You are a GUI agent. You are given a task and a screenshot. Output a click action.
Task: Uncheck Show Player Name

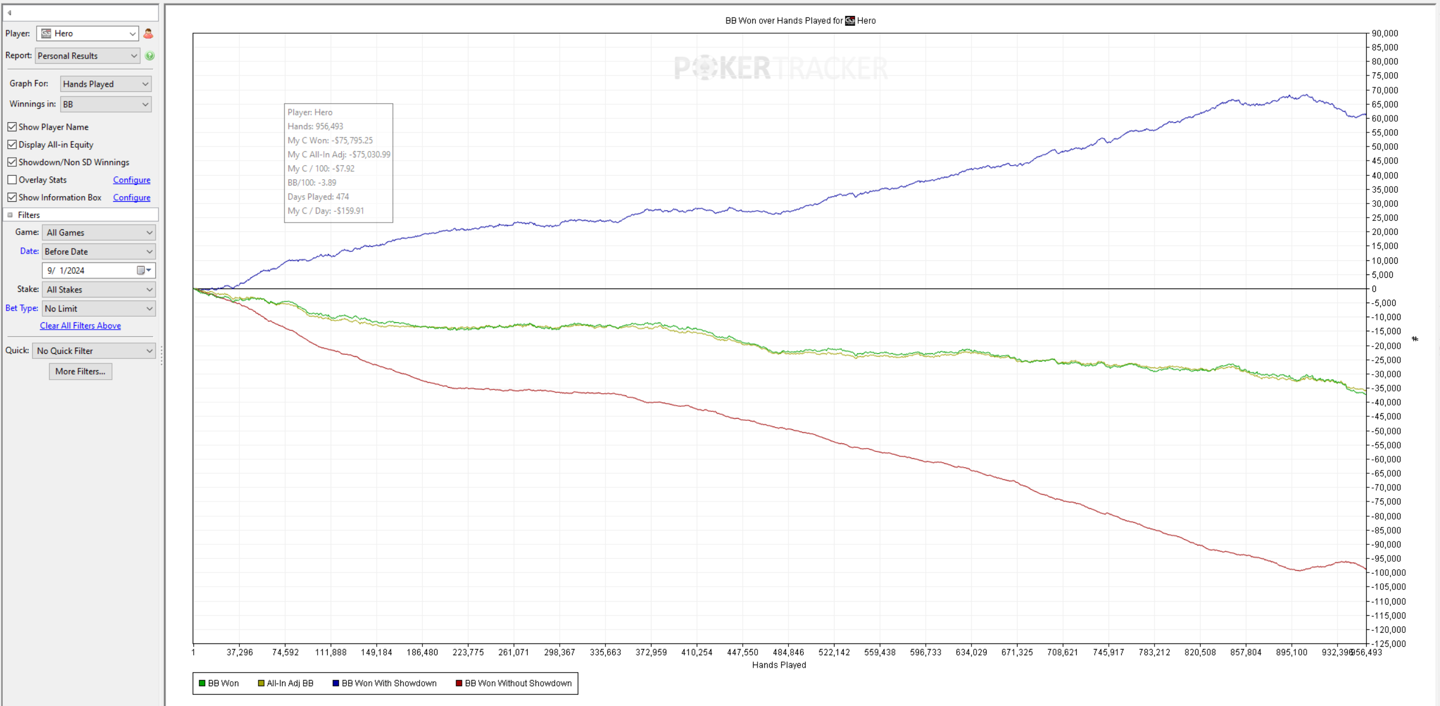click(12, 127)
